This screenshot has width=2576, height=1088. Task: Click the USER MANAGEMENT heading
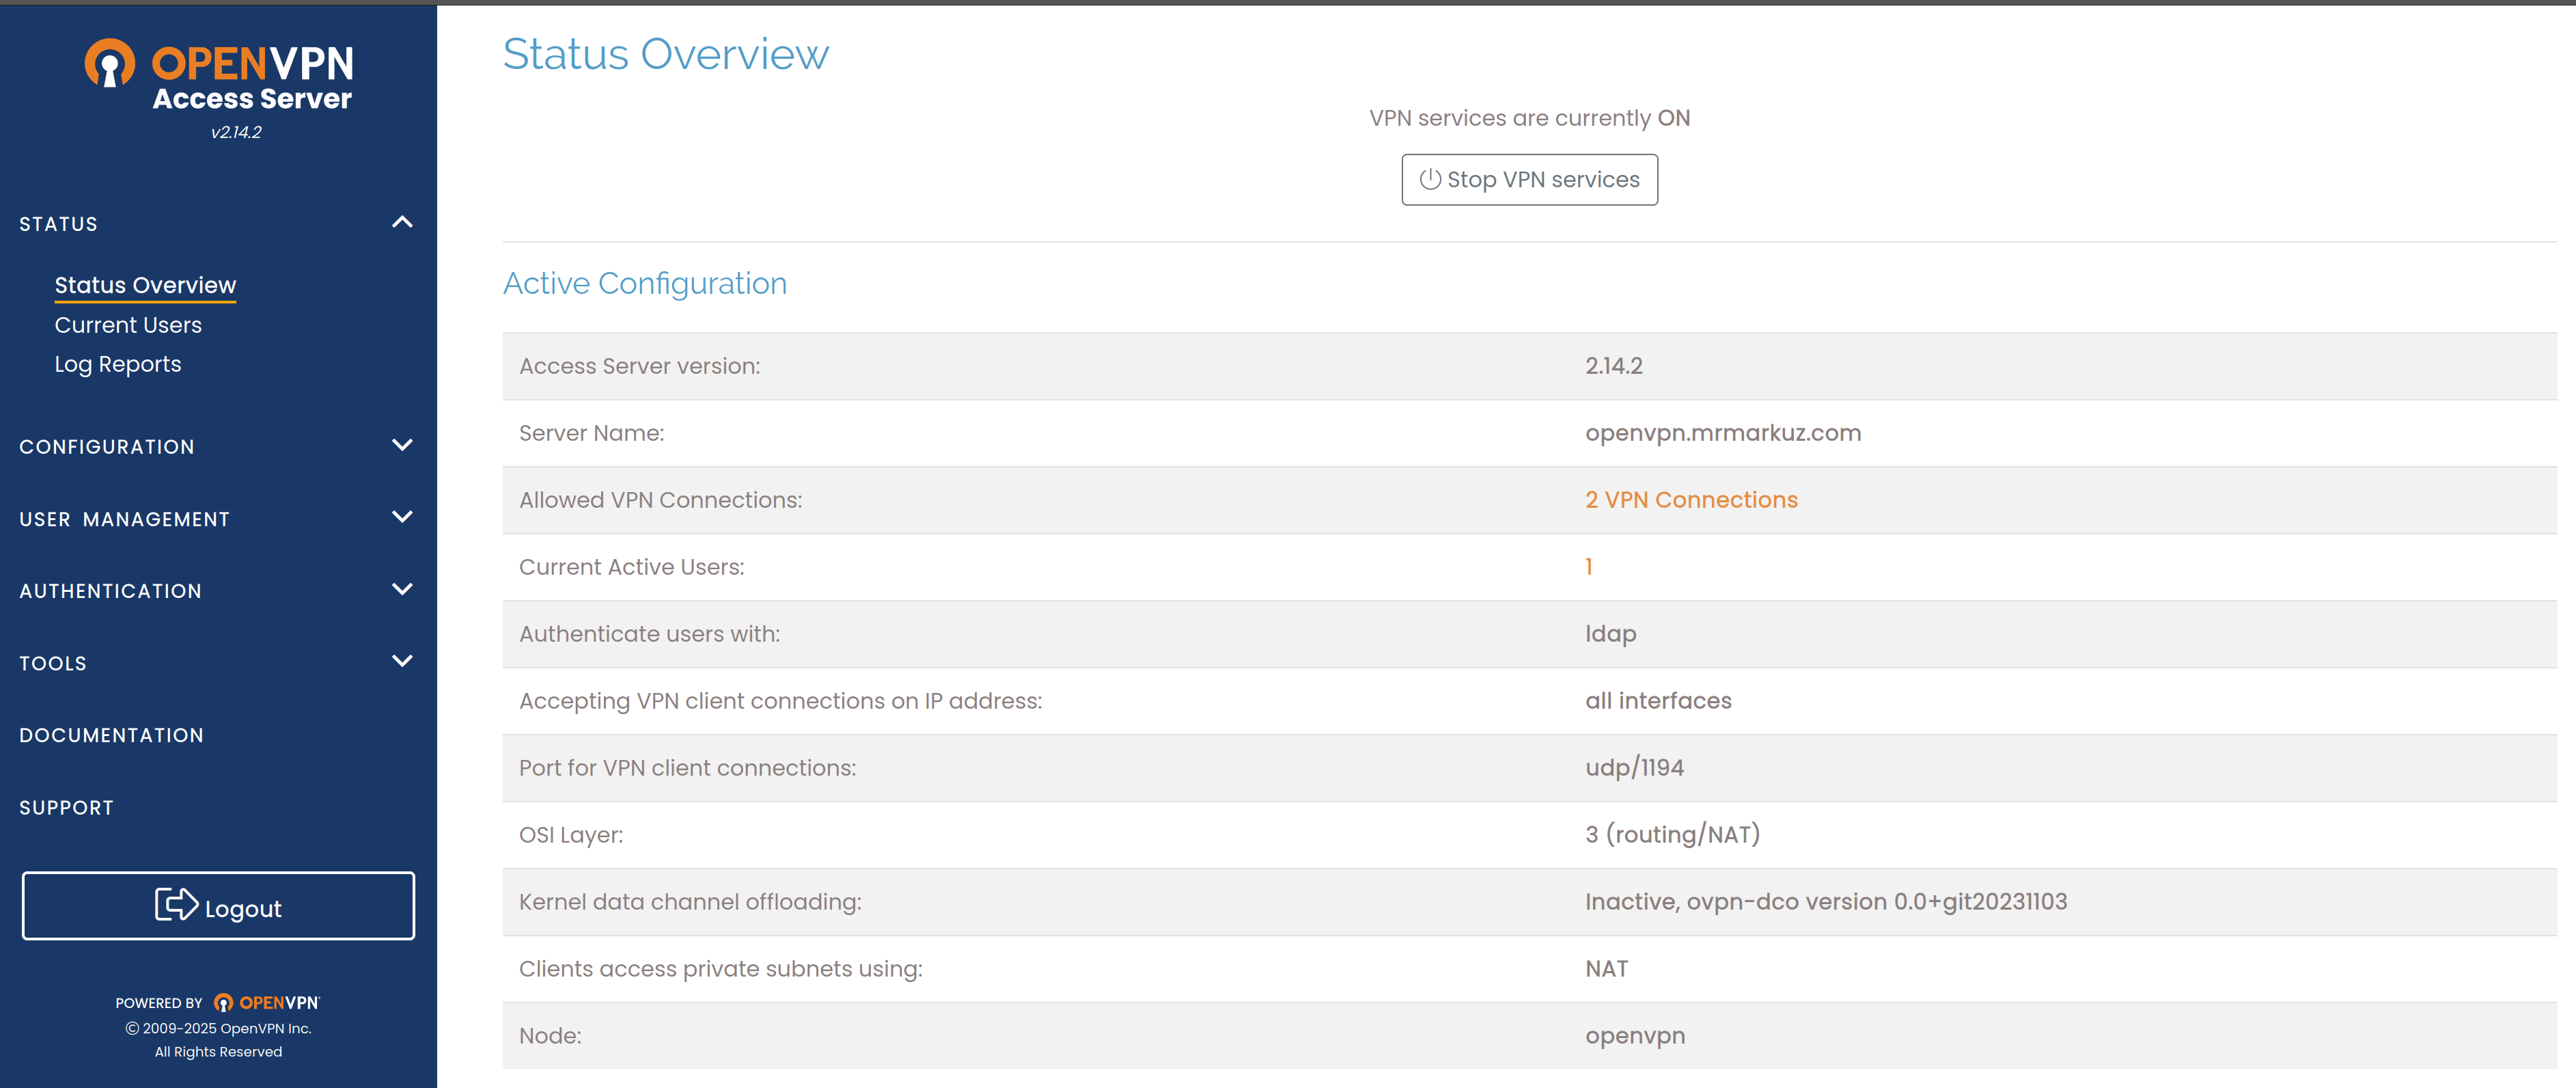pyautogui.click(x=124, y=519)
